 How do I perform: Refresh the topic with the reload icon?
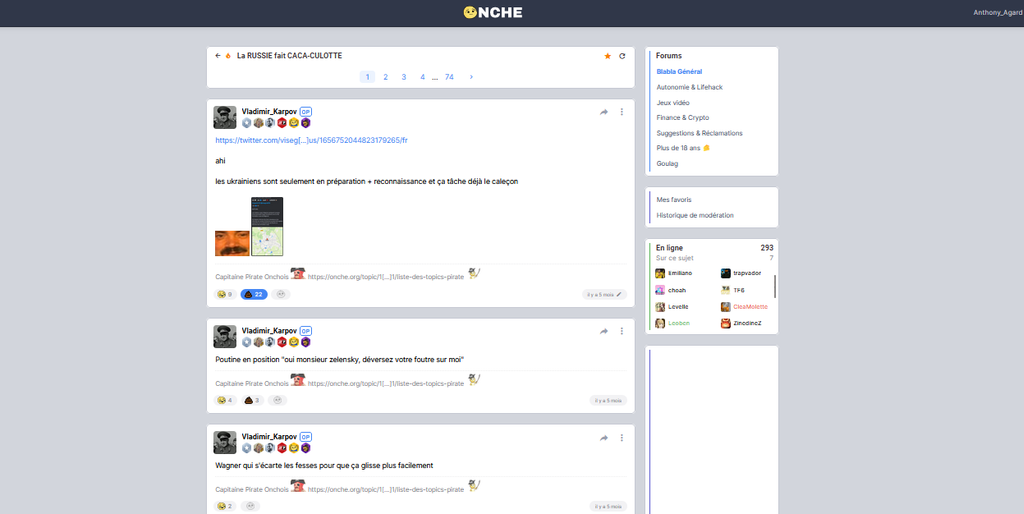pos(622,56)
